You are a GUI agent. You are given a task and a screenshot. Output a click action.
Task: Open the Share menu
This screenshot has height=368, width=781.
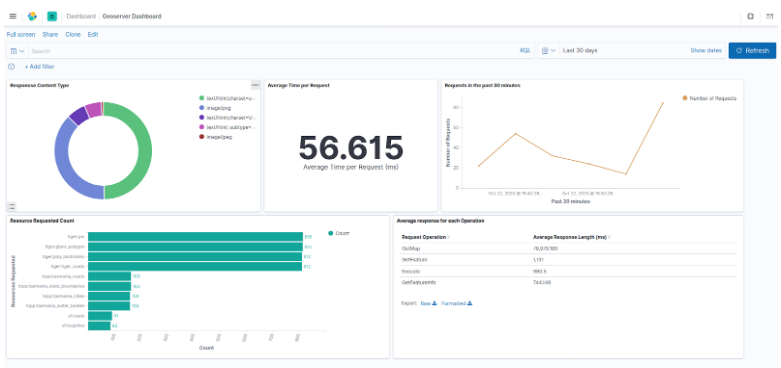[x=50, y=35]
